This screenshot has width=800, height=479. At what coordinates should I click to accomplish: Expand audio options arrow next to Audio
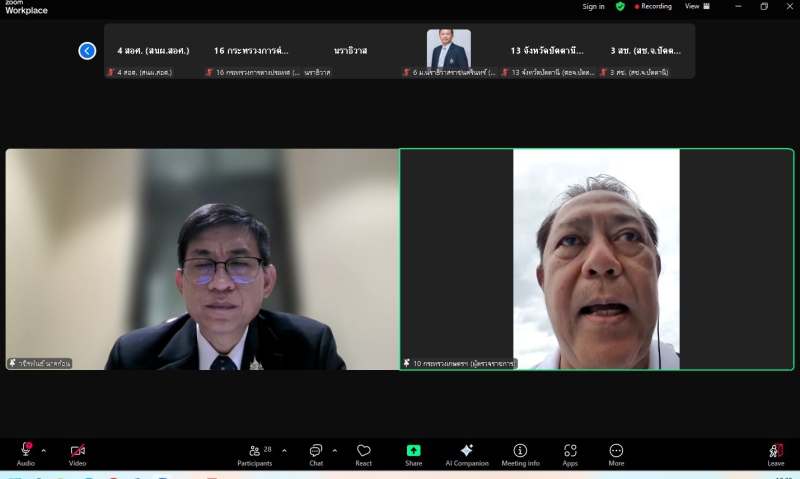pos(43,450)
